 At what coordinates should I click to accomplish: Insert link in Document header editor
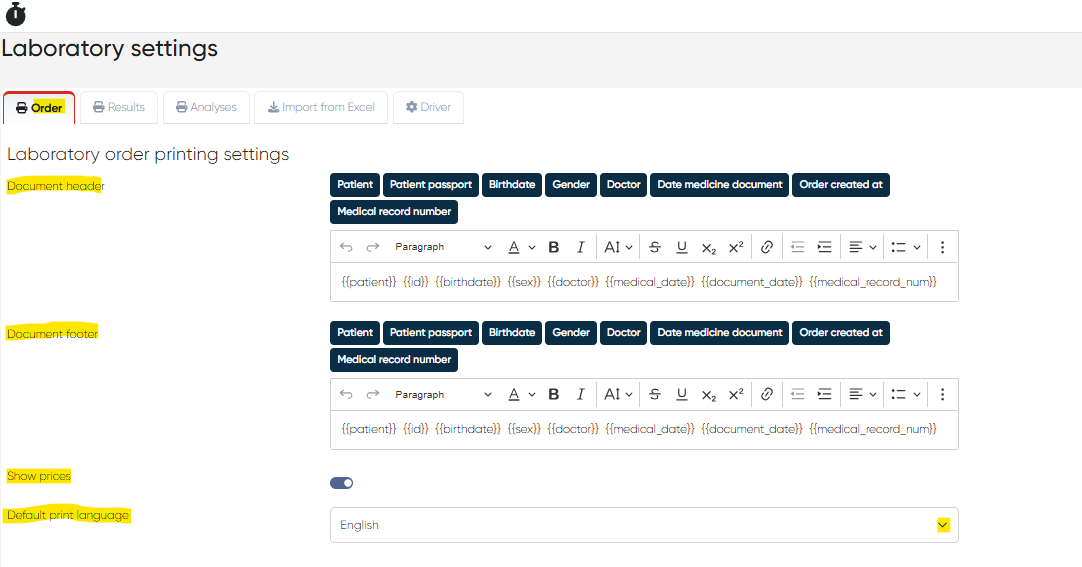coord(767,247)
